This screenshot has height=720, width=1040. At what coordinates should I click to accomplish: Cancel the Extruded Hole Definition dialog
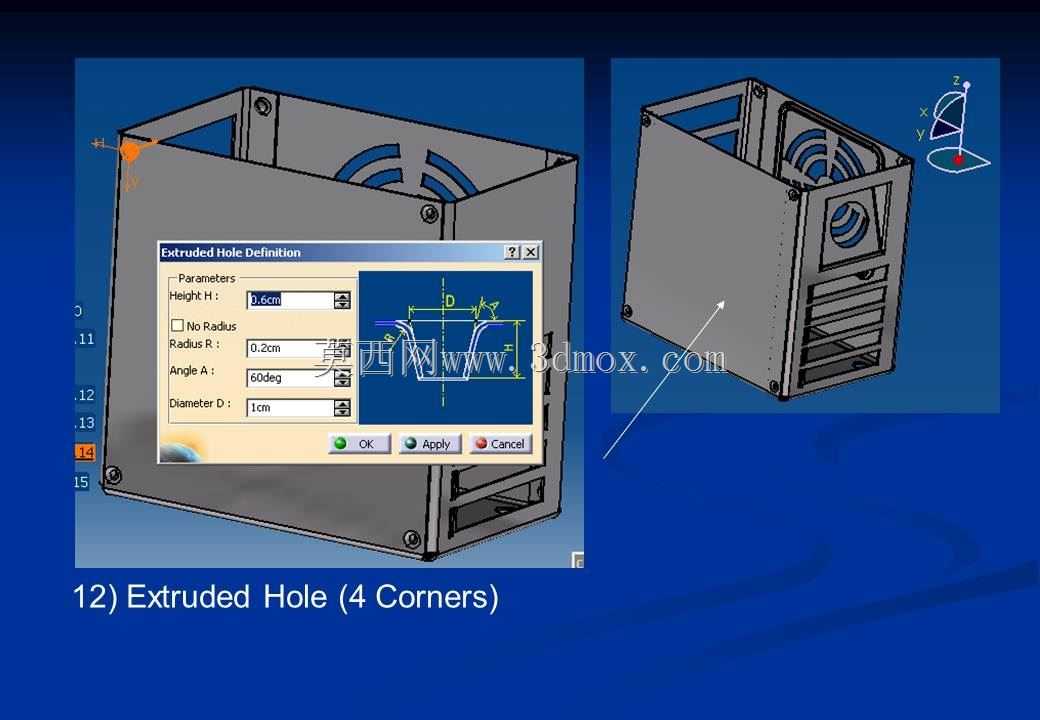(x=501, y=444)
